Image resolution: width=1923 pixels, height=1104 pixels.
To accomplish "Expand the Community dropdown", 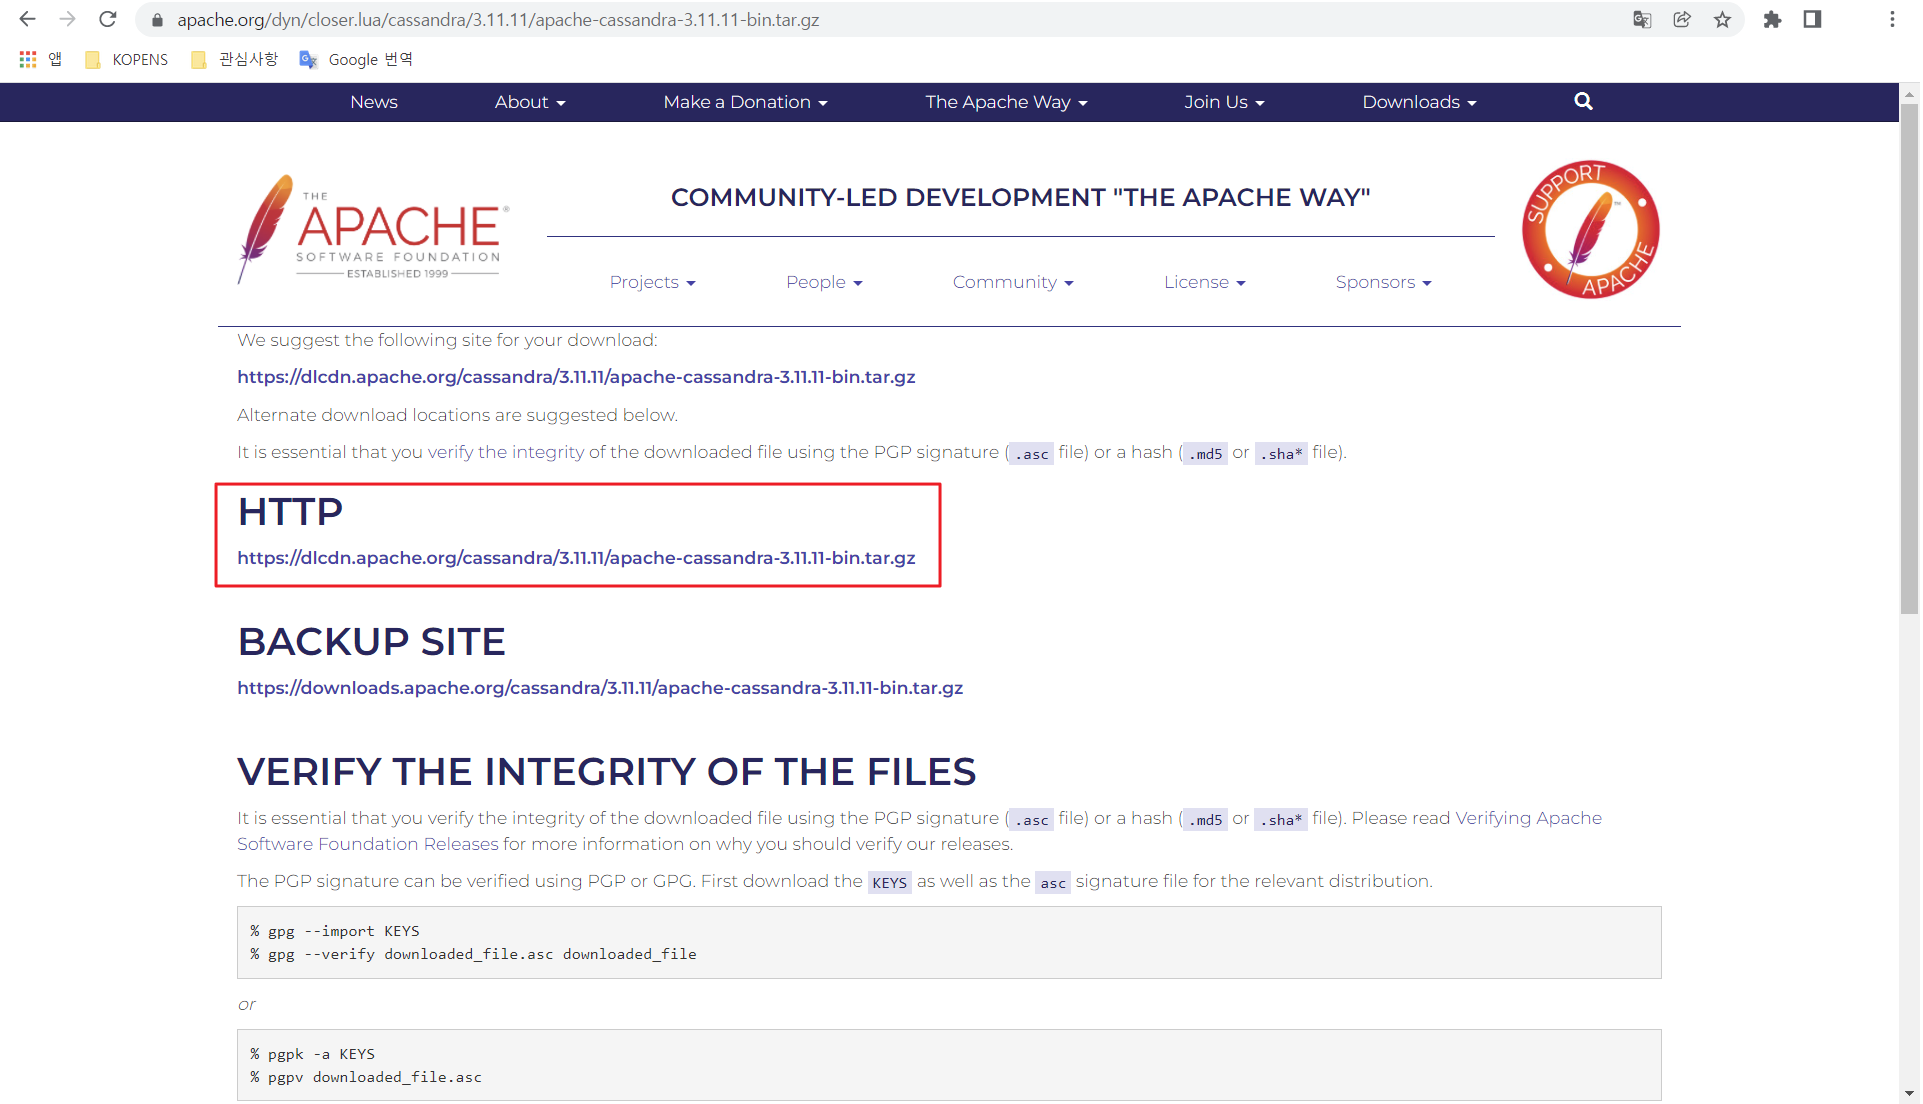I will pos(1013,283).
